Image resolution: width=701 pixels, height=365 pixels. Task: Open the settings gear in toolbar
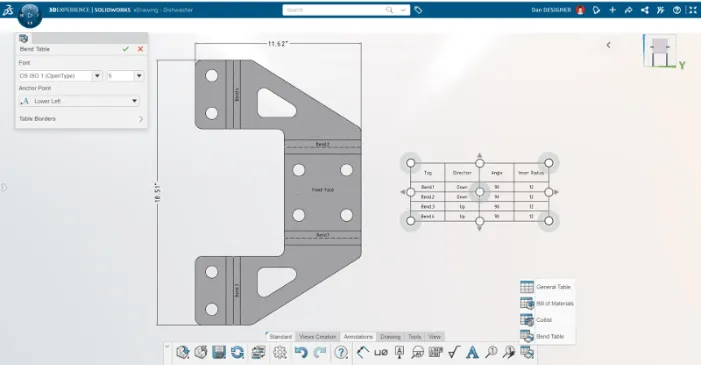coord(280,352)
